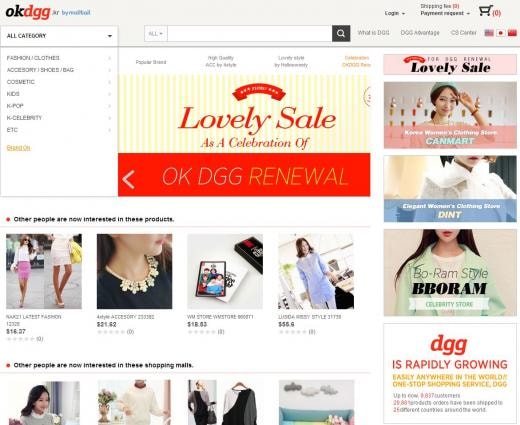Select the Popular Brand banner tab
The height and width of the screenshot is (425, 520).
(x=151, y=62)
